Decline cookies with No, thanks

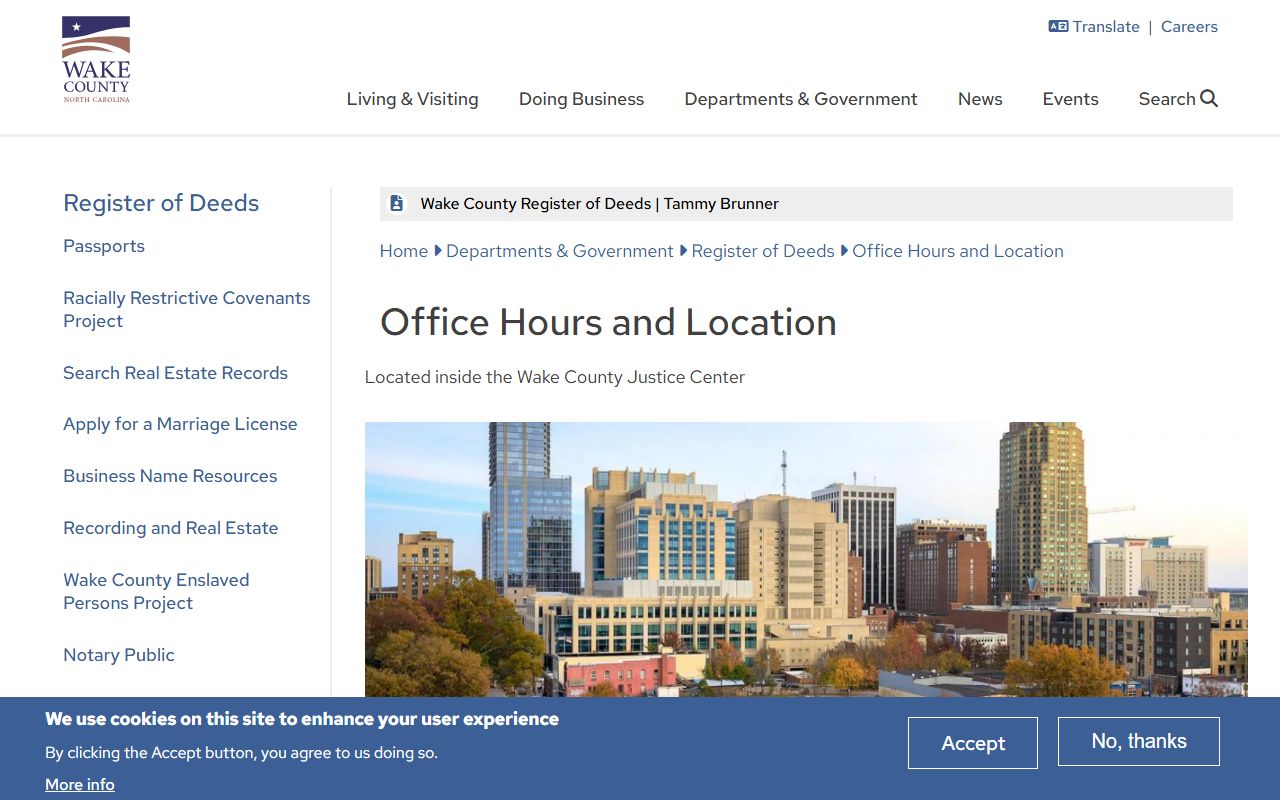click(1139, 741)
